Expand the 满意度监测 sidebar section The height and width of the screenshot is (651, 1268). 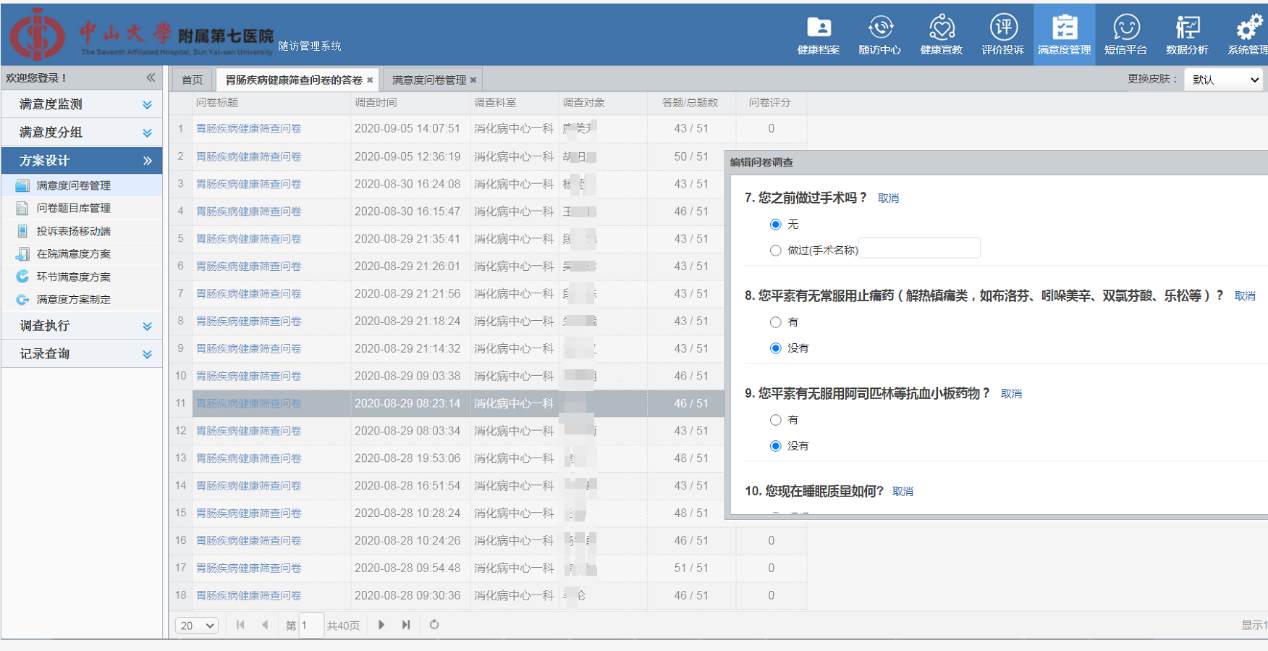[81, 104]
